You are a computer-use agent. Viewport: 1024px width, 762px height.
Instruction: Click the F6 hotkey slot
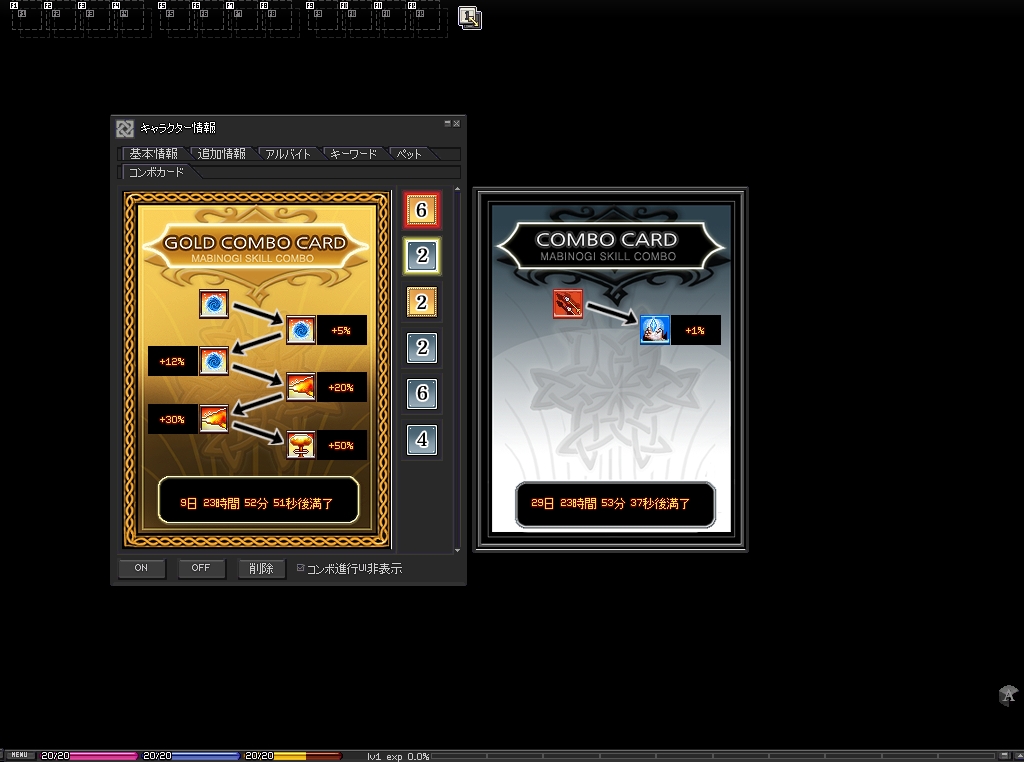click(x=208, y=17)
